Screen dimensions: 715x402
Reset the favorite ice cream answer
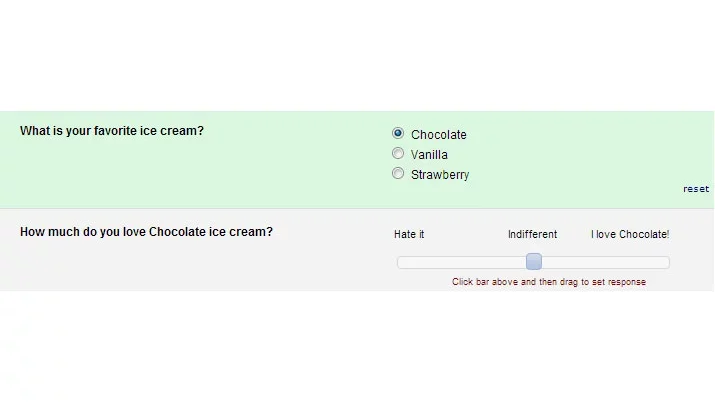coord(696,189)
